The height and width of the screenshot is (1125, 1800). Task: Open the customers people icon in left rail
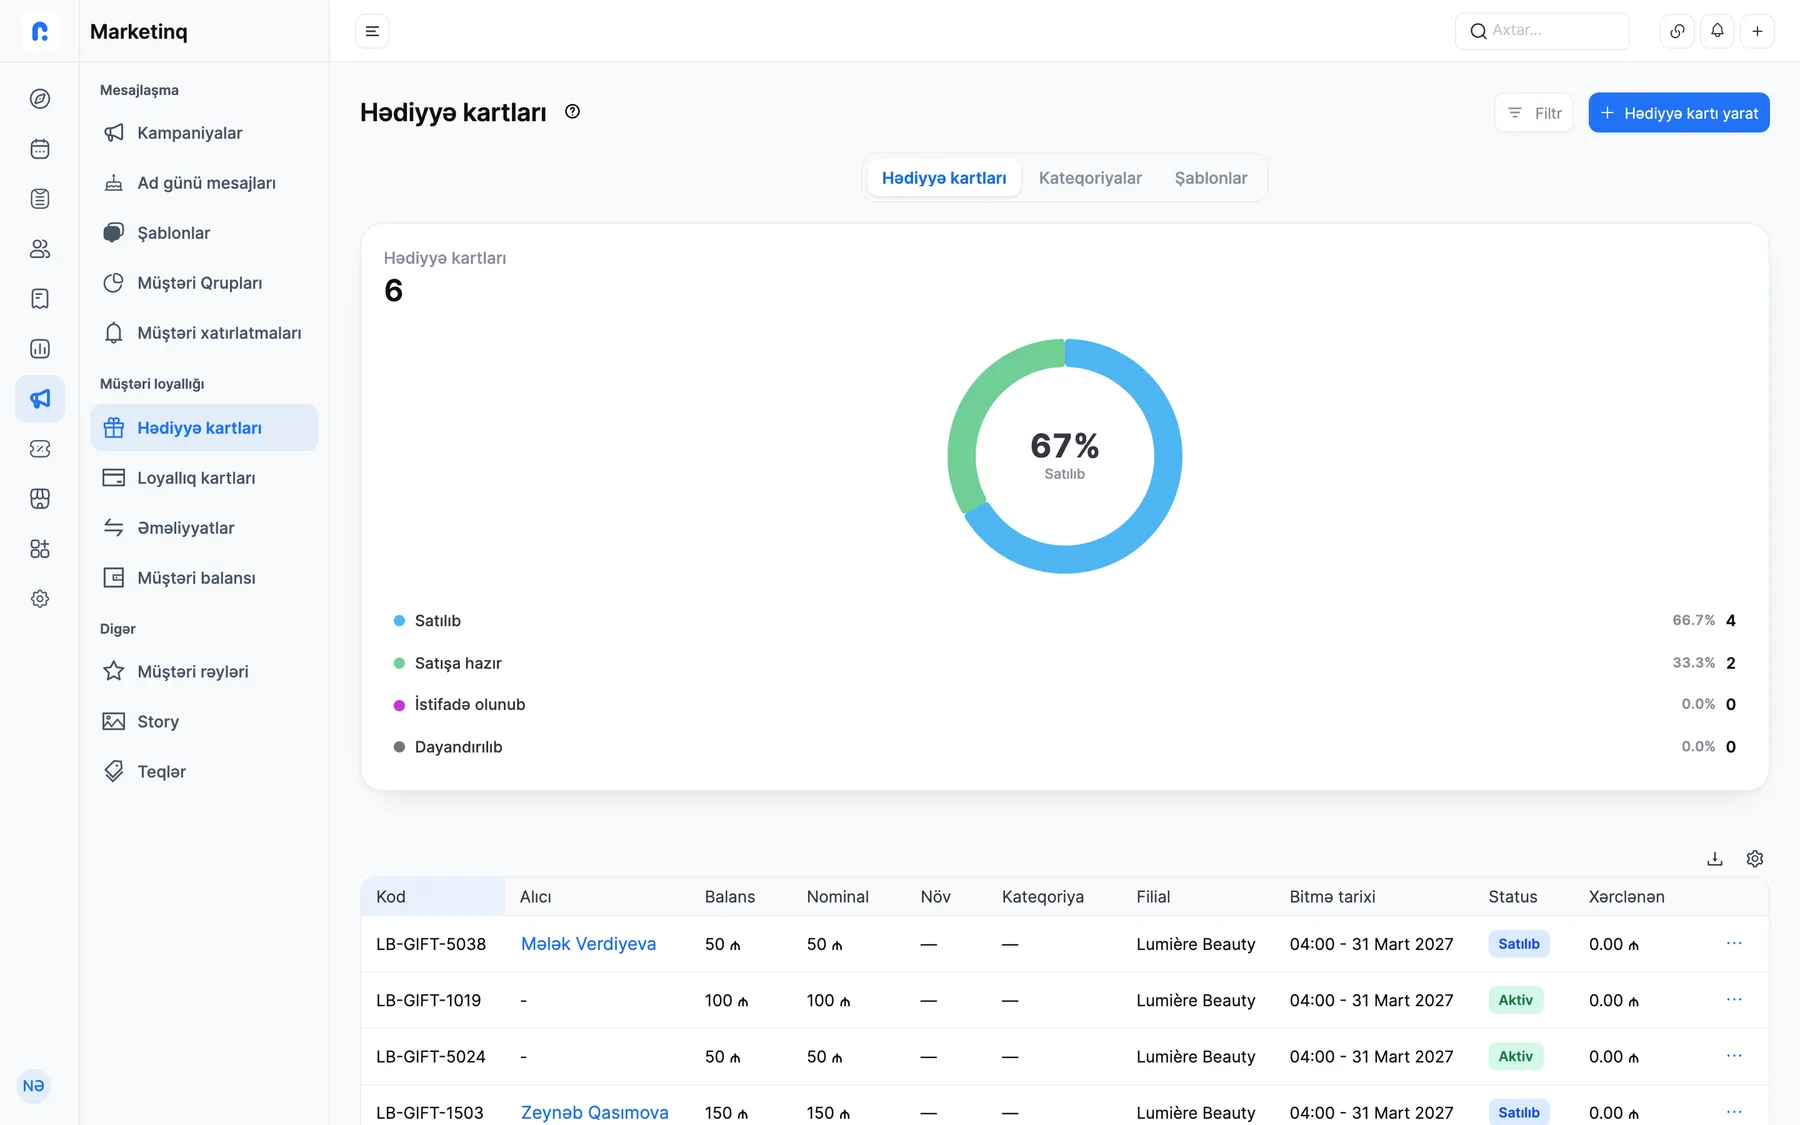coord(40,249)
